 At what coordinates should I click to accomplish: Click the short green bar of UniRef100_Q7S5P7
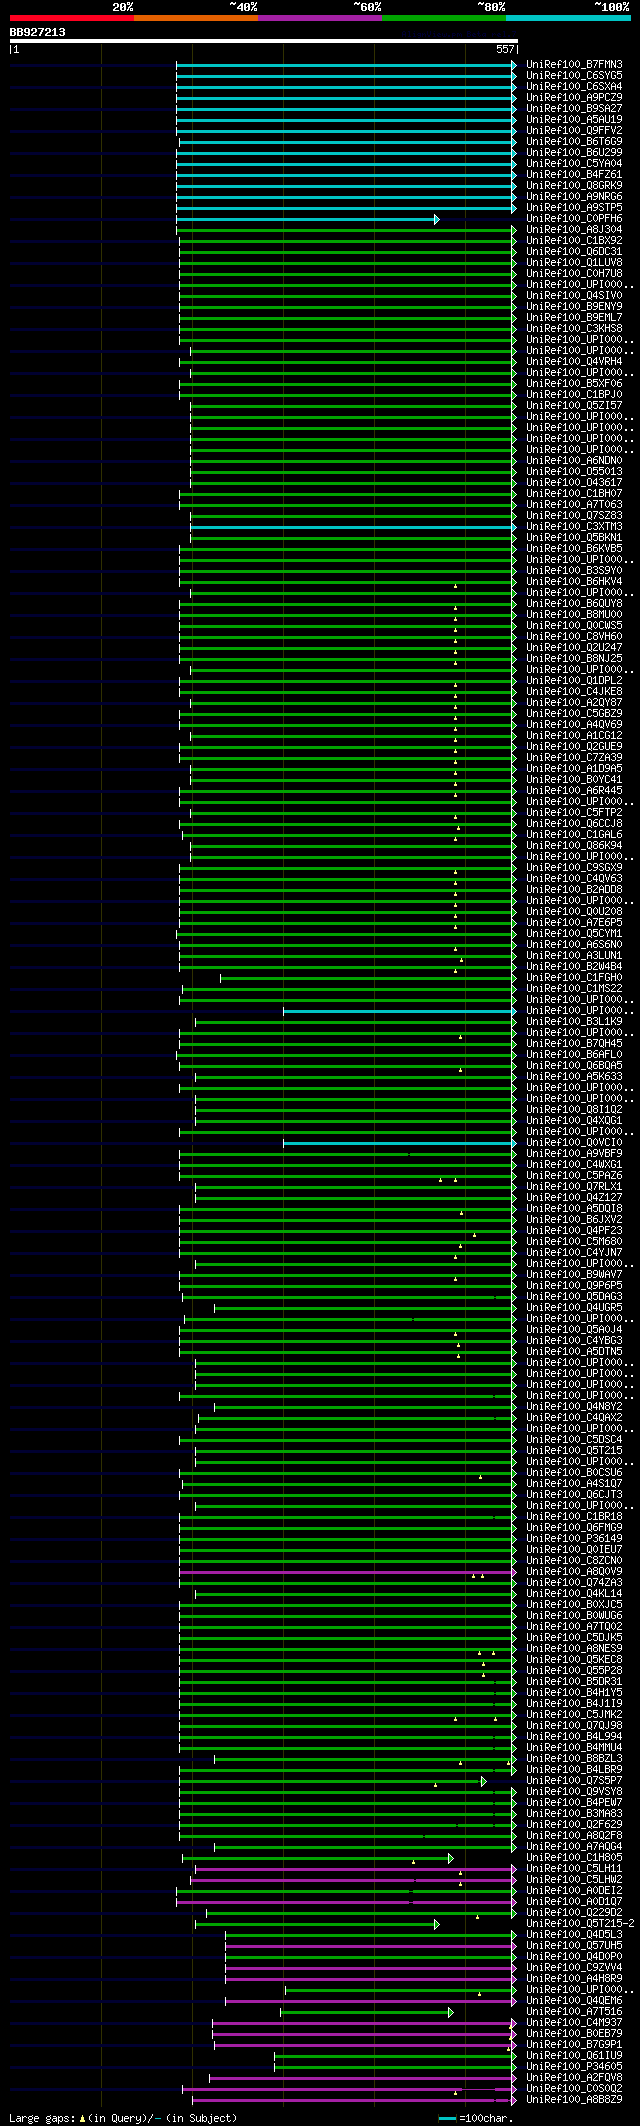332,1781
